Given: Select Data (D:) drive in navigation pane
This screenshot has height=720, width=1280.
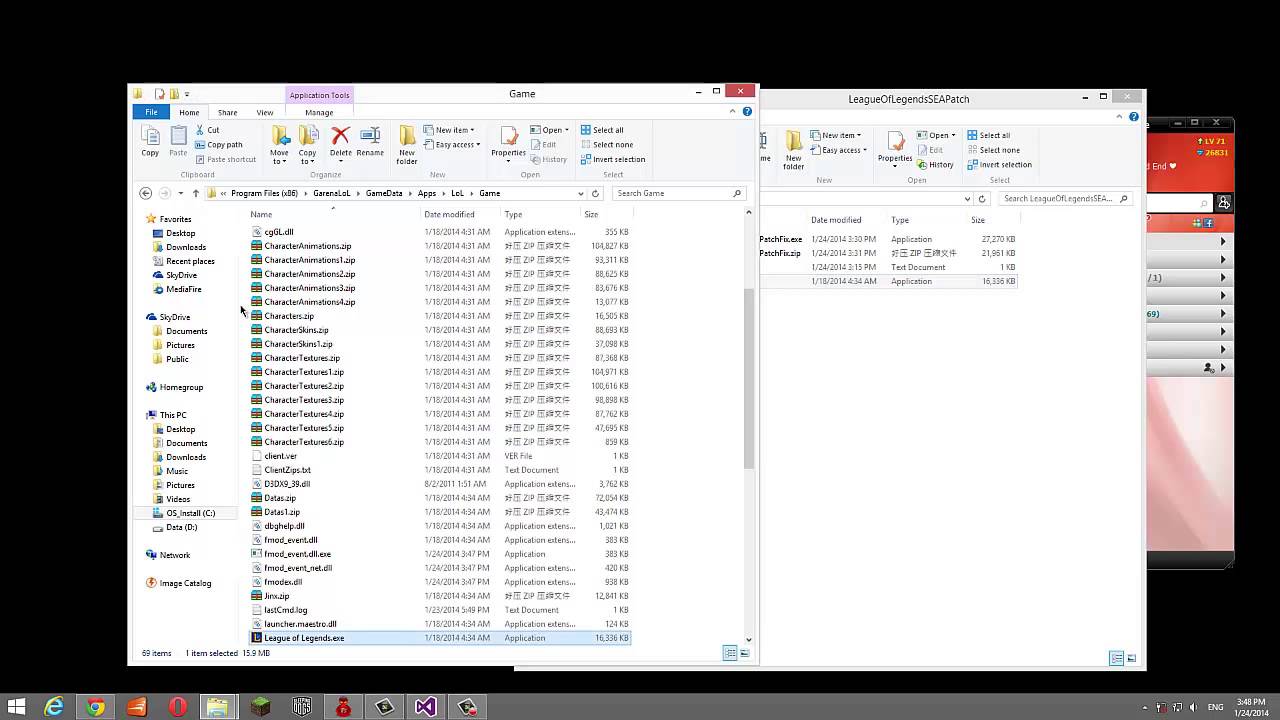Looking at the screenshot, I should [181, 527].
